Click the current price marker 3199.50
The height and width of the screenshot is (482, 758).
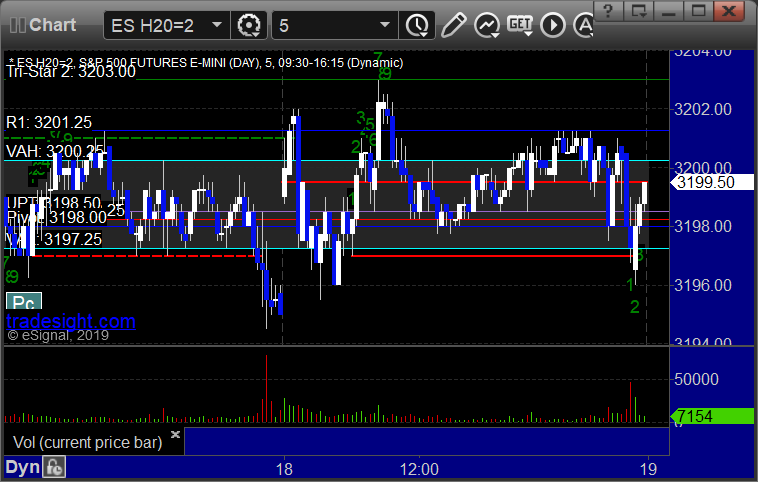(712, 182)
